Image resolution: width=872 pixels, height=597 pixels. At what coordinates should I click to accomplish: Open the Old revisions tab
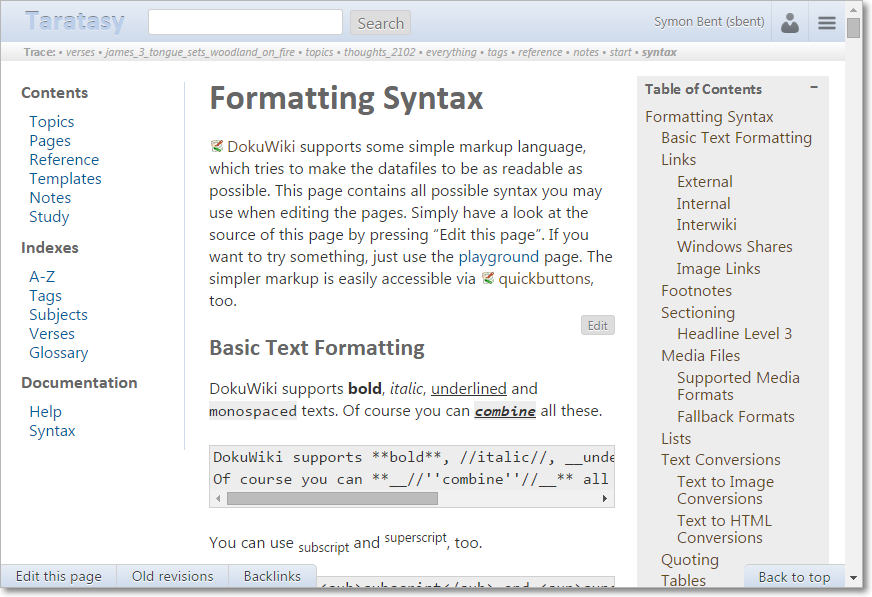(x=173, y=576)
